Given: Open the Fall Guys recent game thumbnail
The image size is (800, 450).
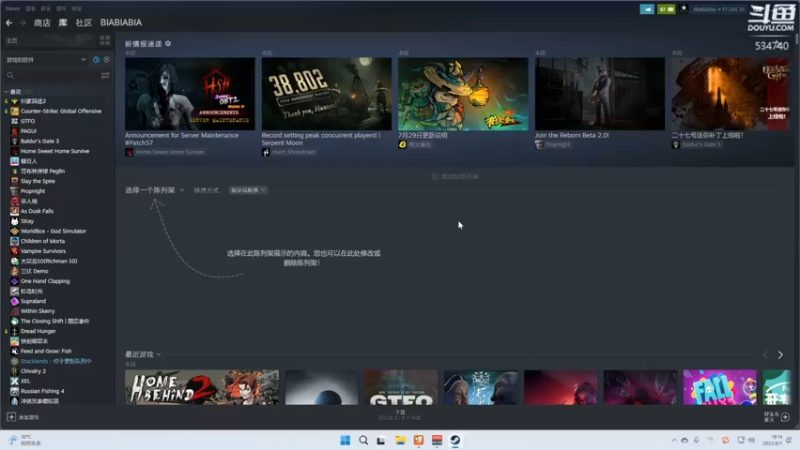Looking at the screenshot, I should pyautogui.click(x=719, y=387).
